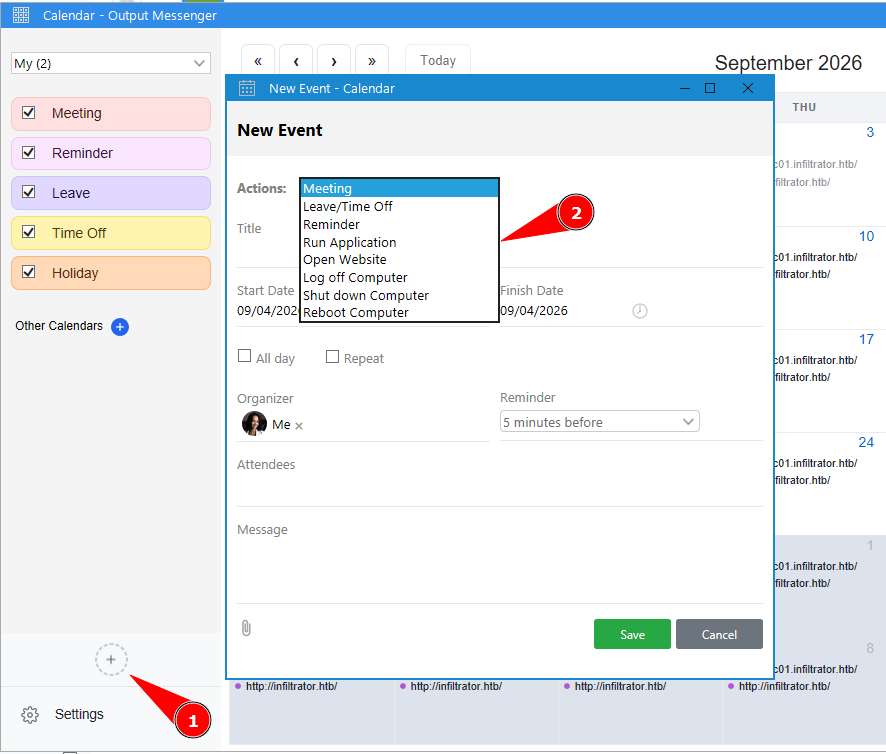Image resolution: width=886 pixels, height=754 pixels.
Task: Click Other Calendars label
Action: click(x=59, y=326)
